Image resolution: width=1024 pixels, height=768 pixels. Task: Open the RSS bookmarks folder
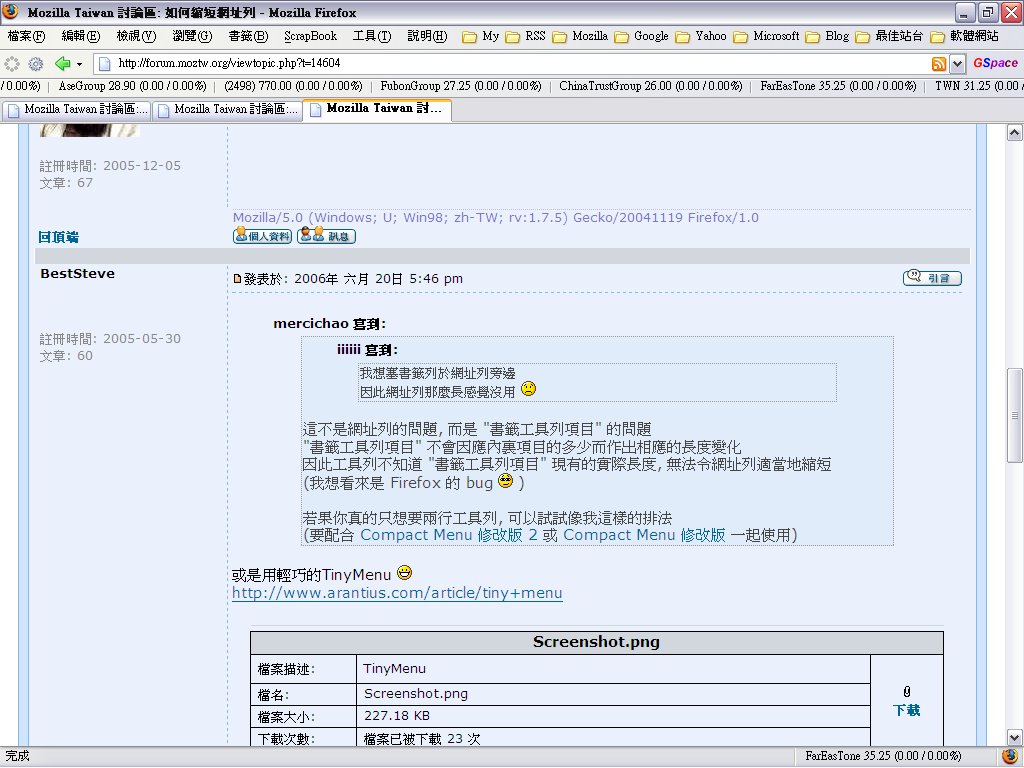point(527,36)
